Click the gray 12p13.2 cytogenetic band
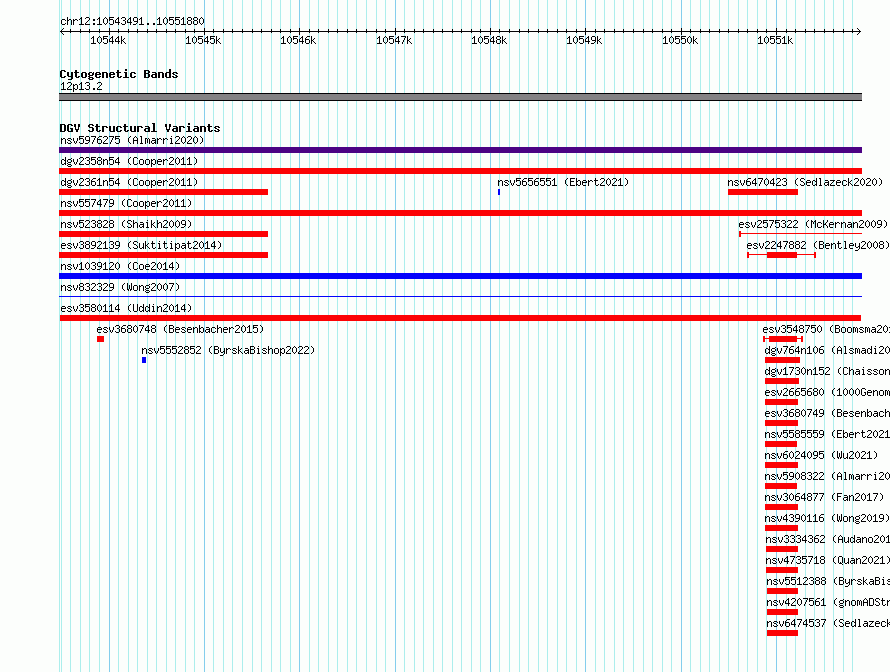Image resolution: width=890 pixels, height=672 pixels. [x=460, y=97]
